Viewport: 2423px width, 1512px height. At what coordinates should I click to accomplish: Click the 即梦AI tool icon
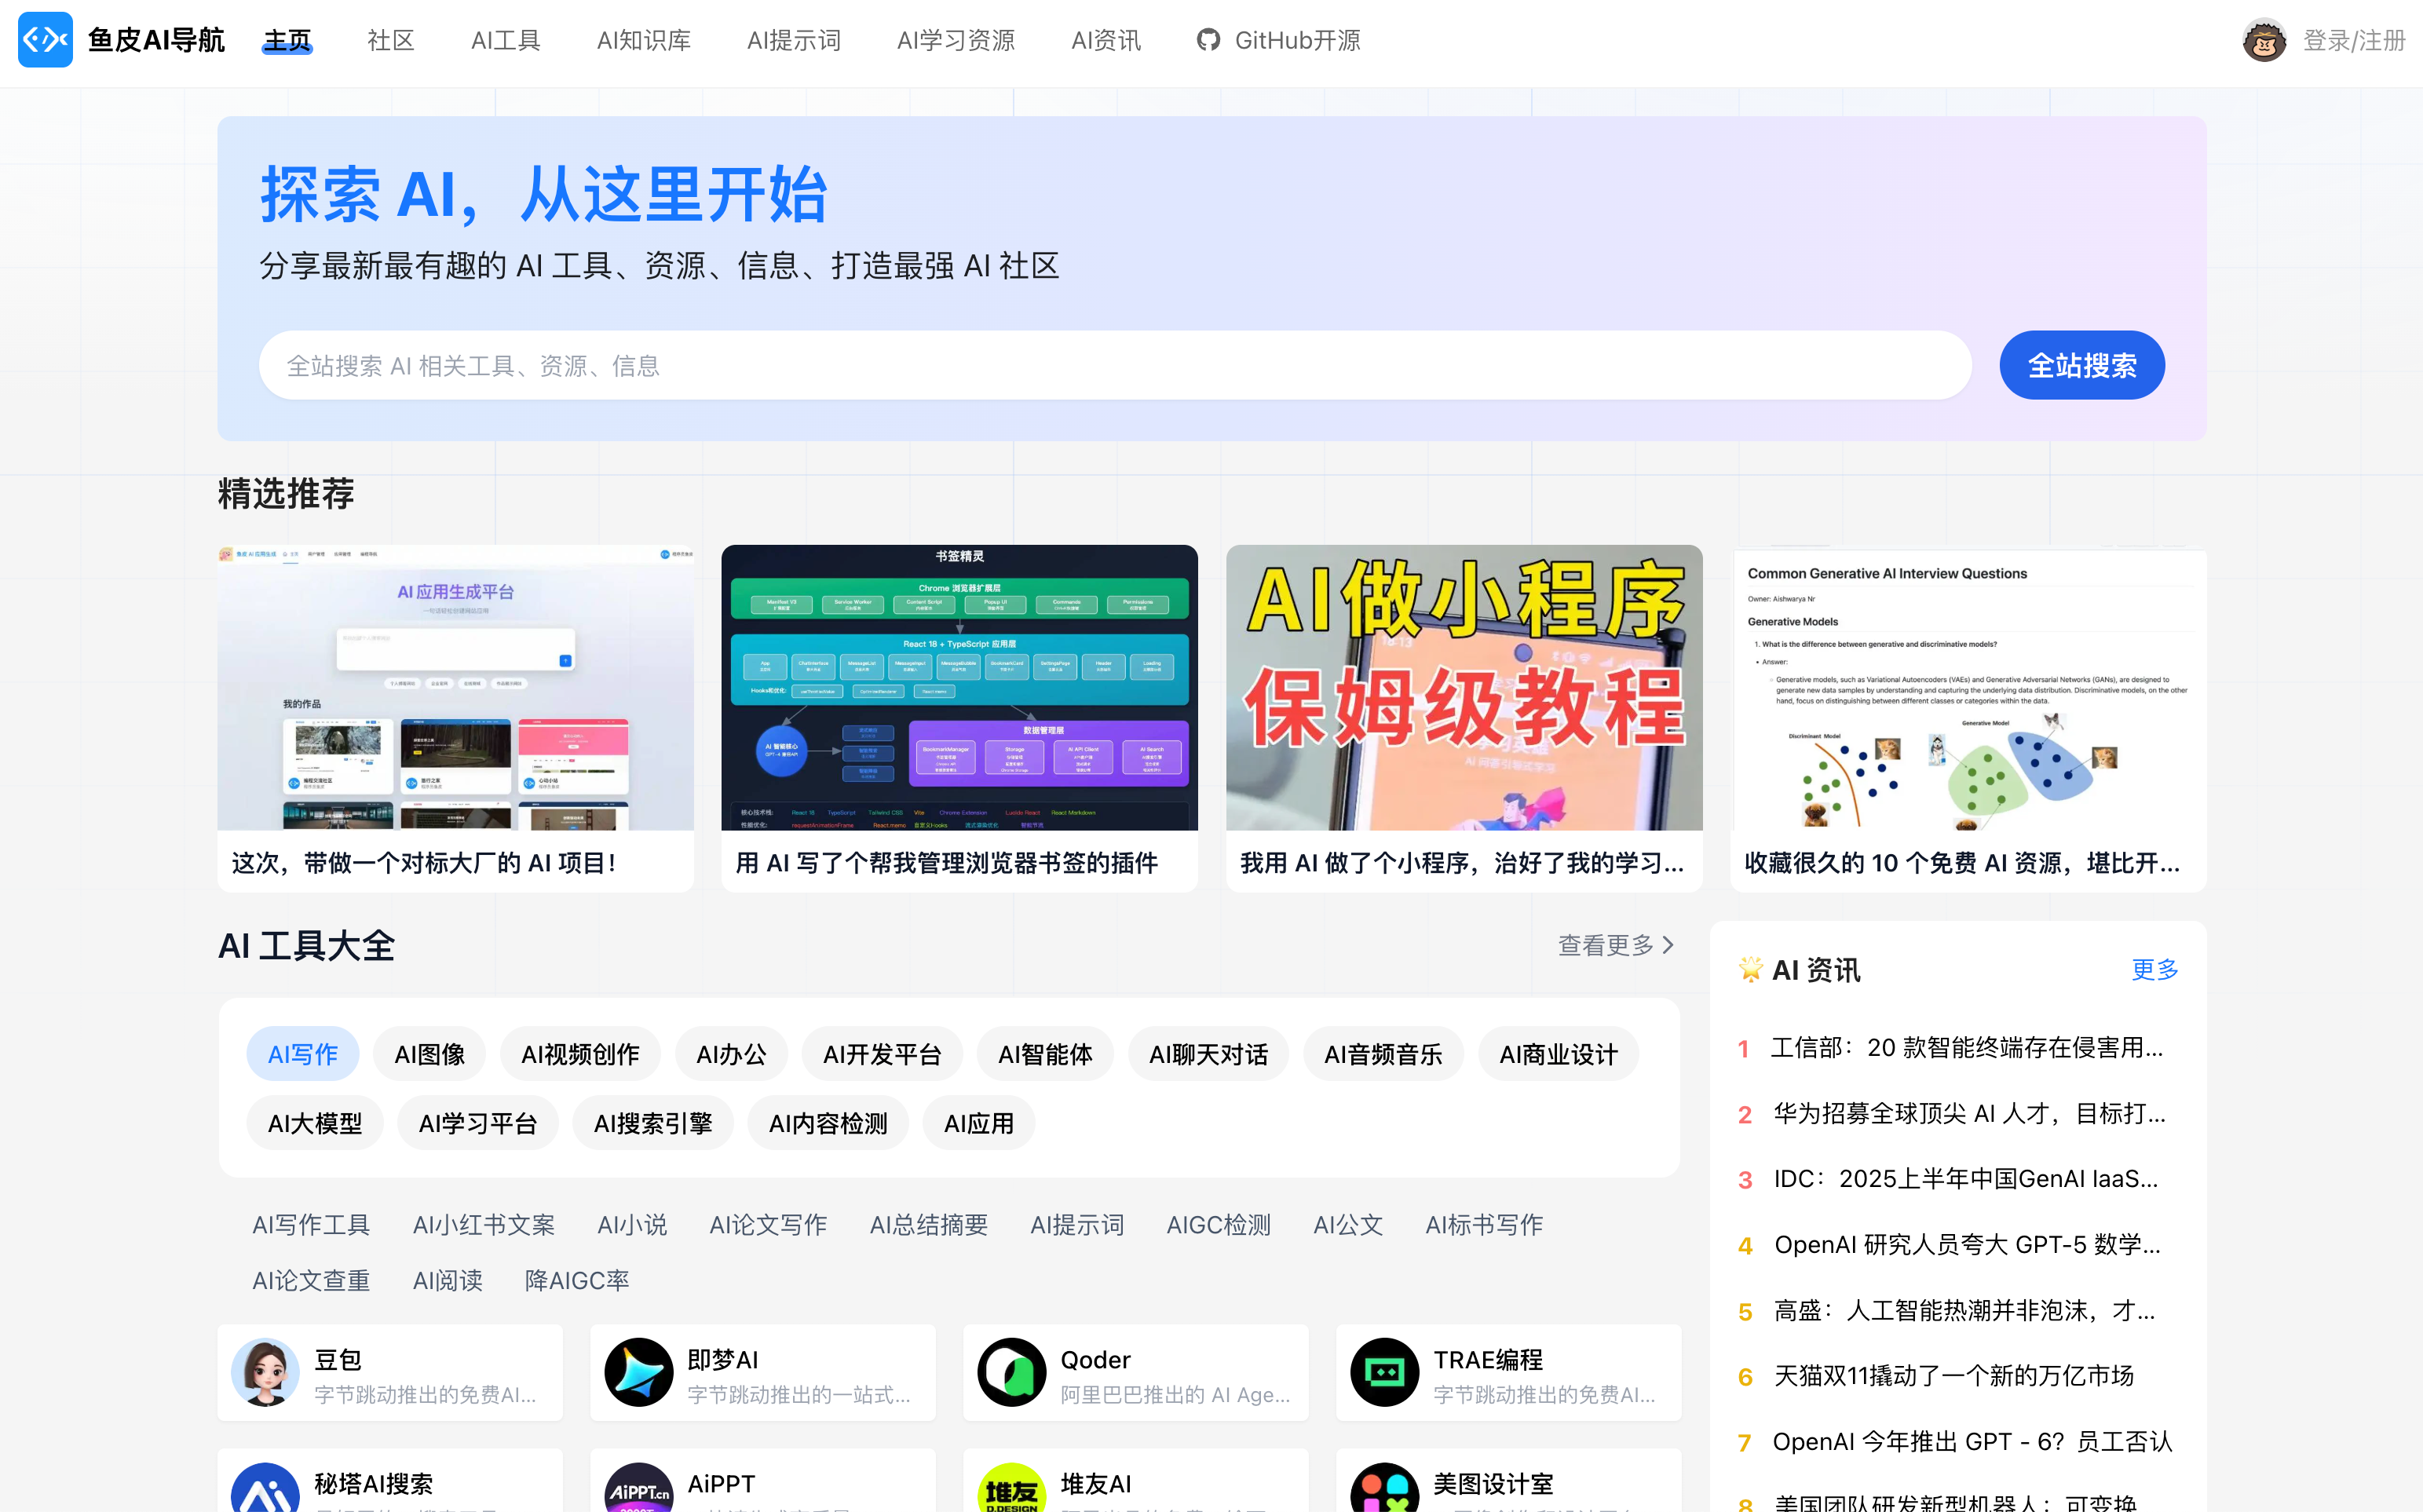638,1372
